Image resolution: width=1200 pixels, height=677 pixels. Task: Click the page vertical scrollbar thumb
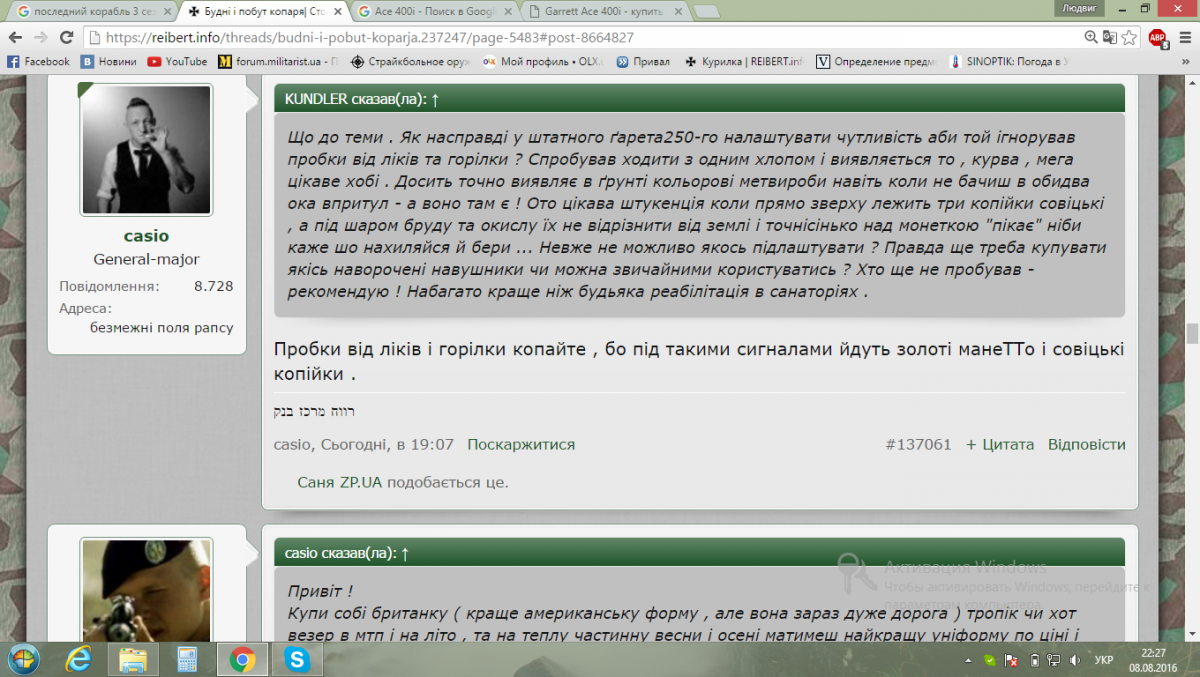1191,333
